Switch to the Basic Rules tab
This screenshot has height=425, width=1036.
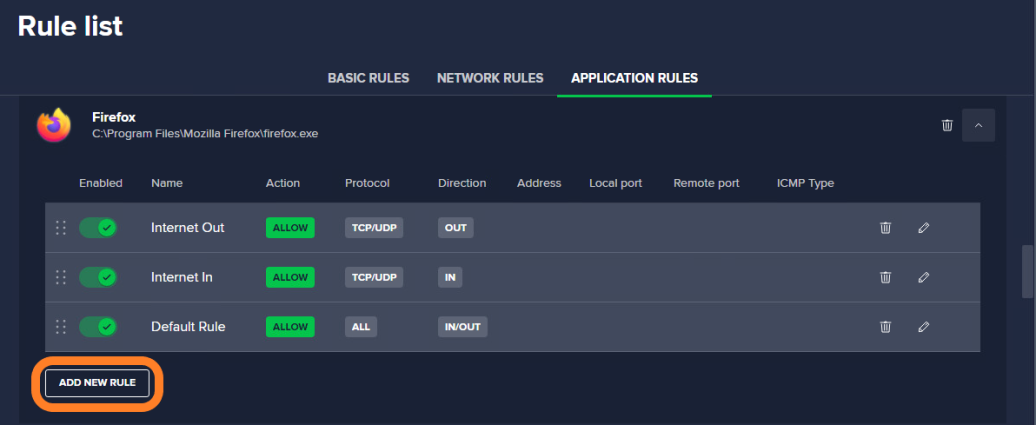coord(369,78)
